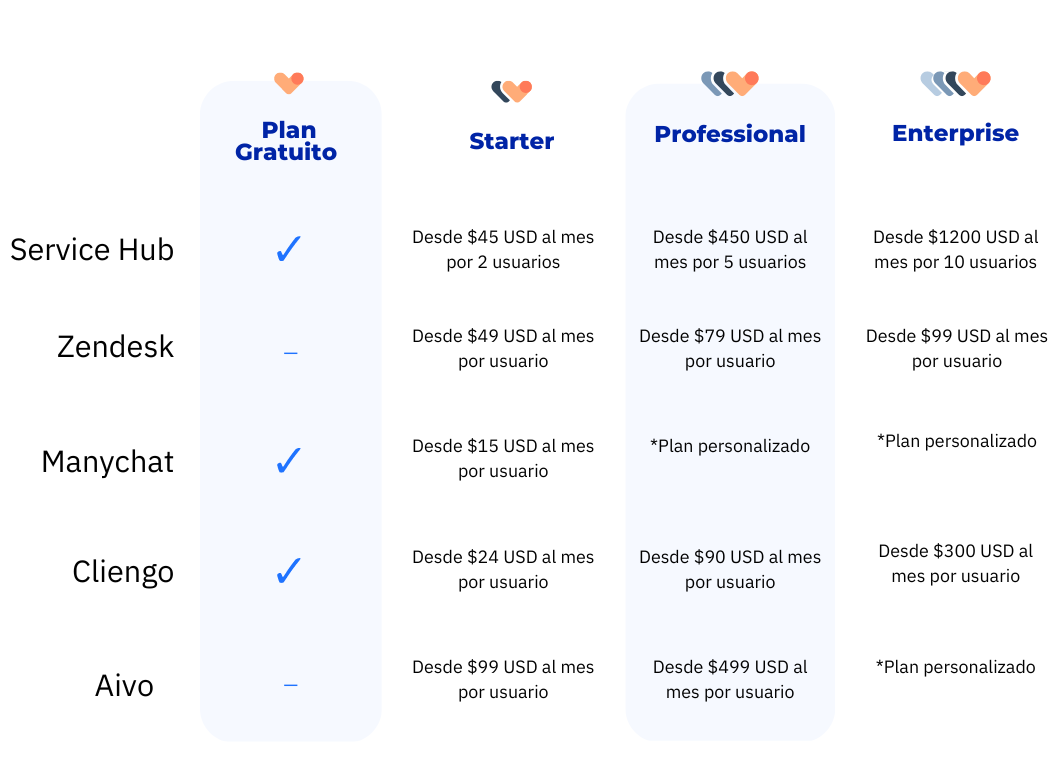This screenshot has width=1056, height=759.
Task: Click the double-heart icon above Starter
Action: 512,91
